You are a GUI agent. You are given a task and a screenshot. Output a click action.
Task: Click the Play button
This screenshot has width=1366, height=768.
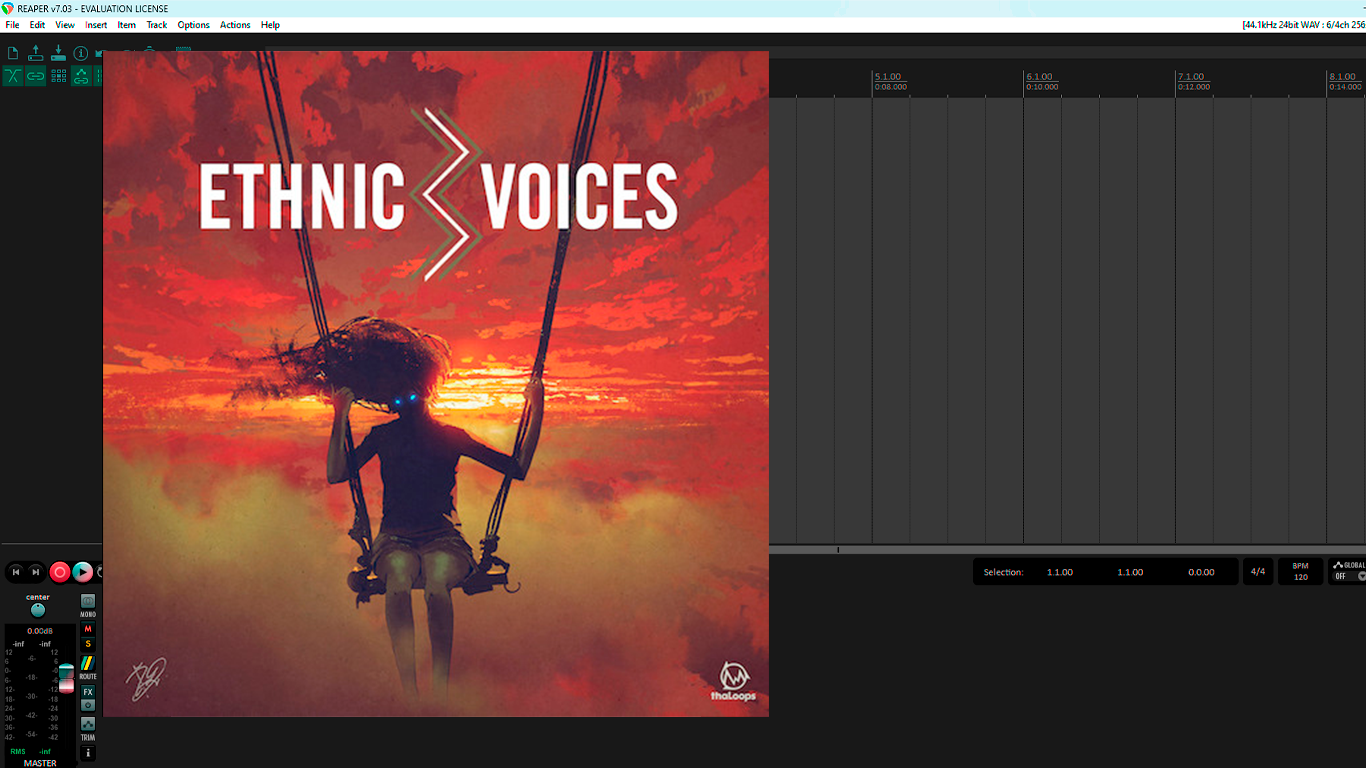coord(83,572)
